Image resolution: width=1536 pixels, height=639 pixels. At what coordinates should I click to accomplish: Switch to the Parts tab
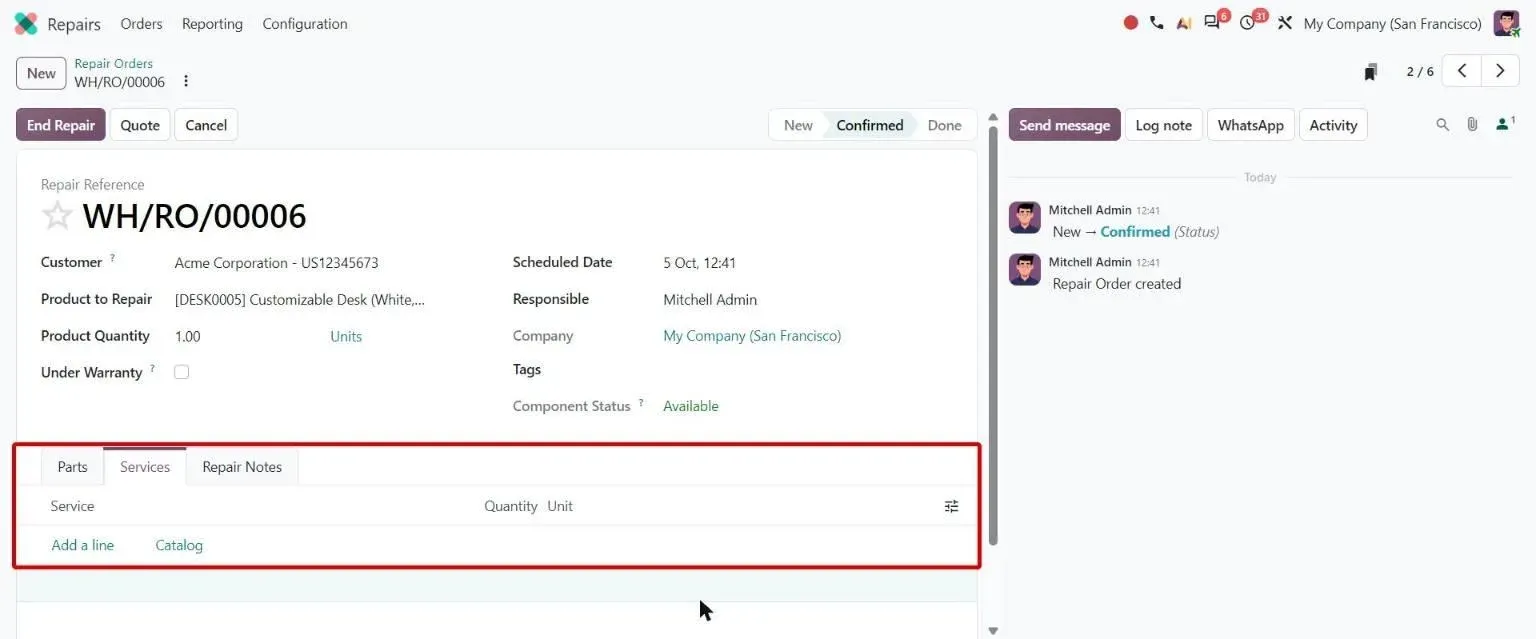72,467
